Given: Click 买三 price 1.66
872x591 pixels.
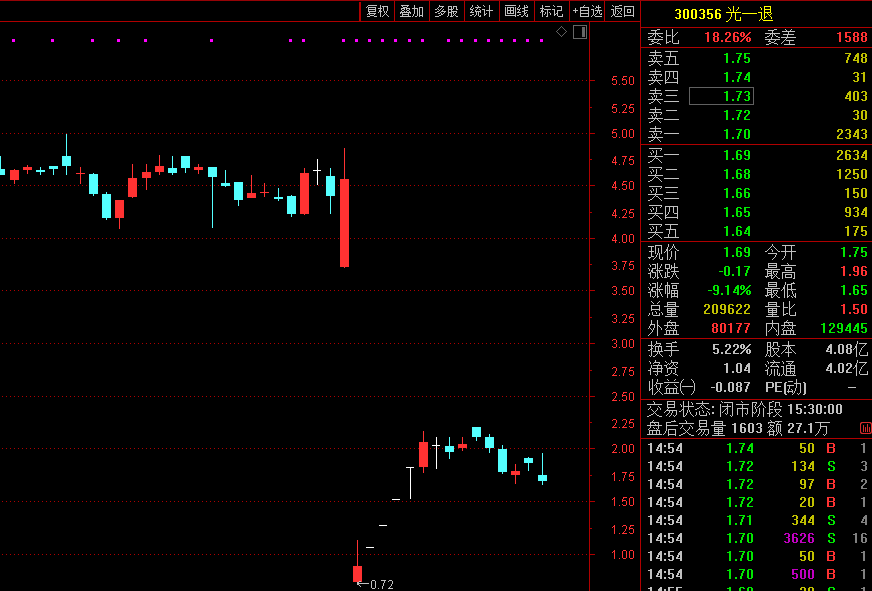Looking at the screenshot, I should point(737,193).
